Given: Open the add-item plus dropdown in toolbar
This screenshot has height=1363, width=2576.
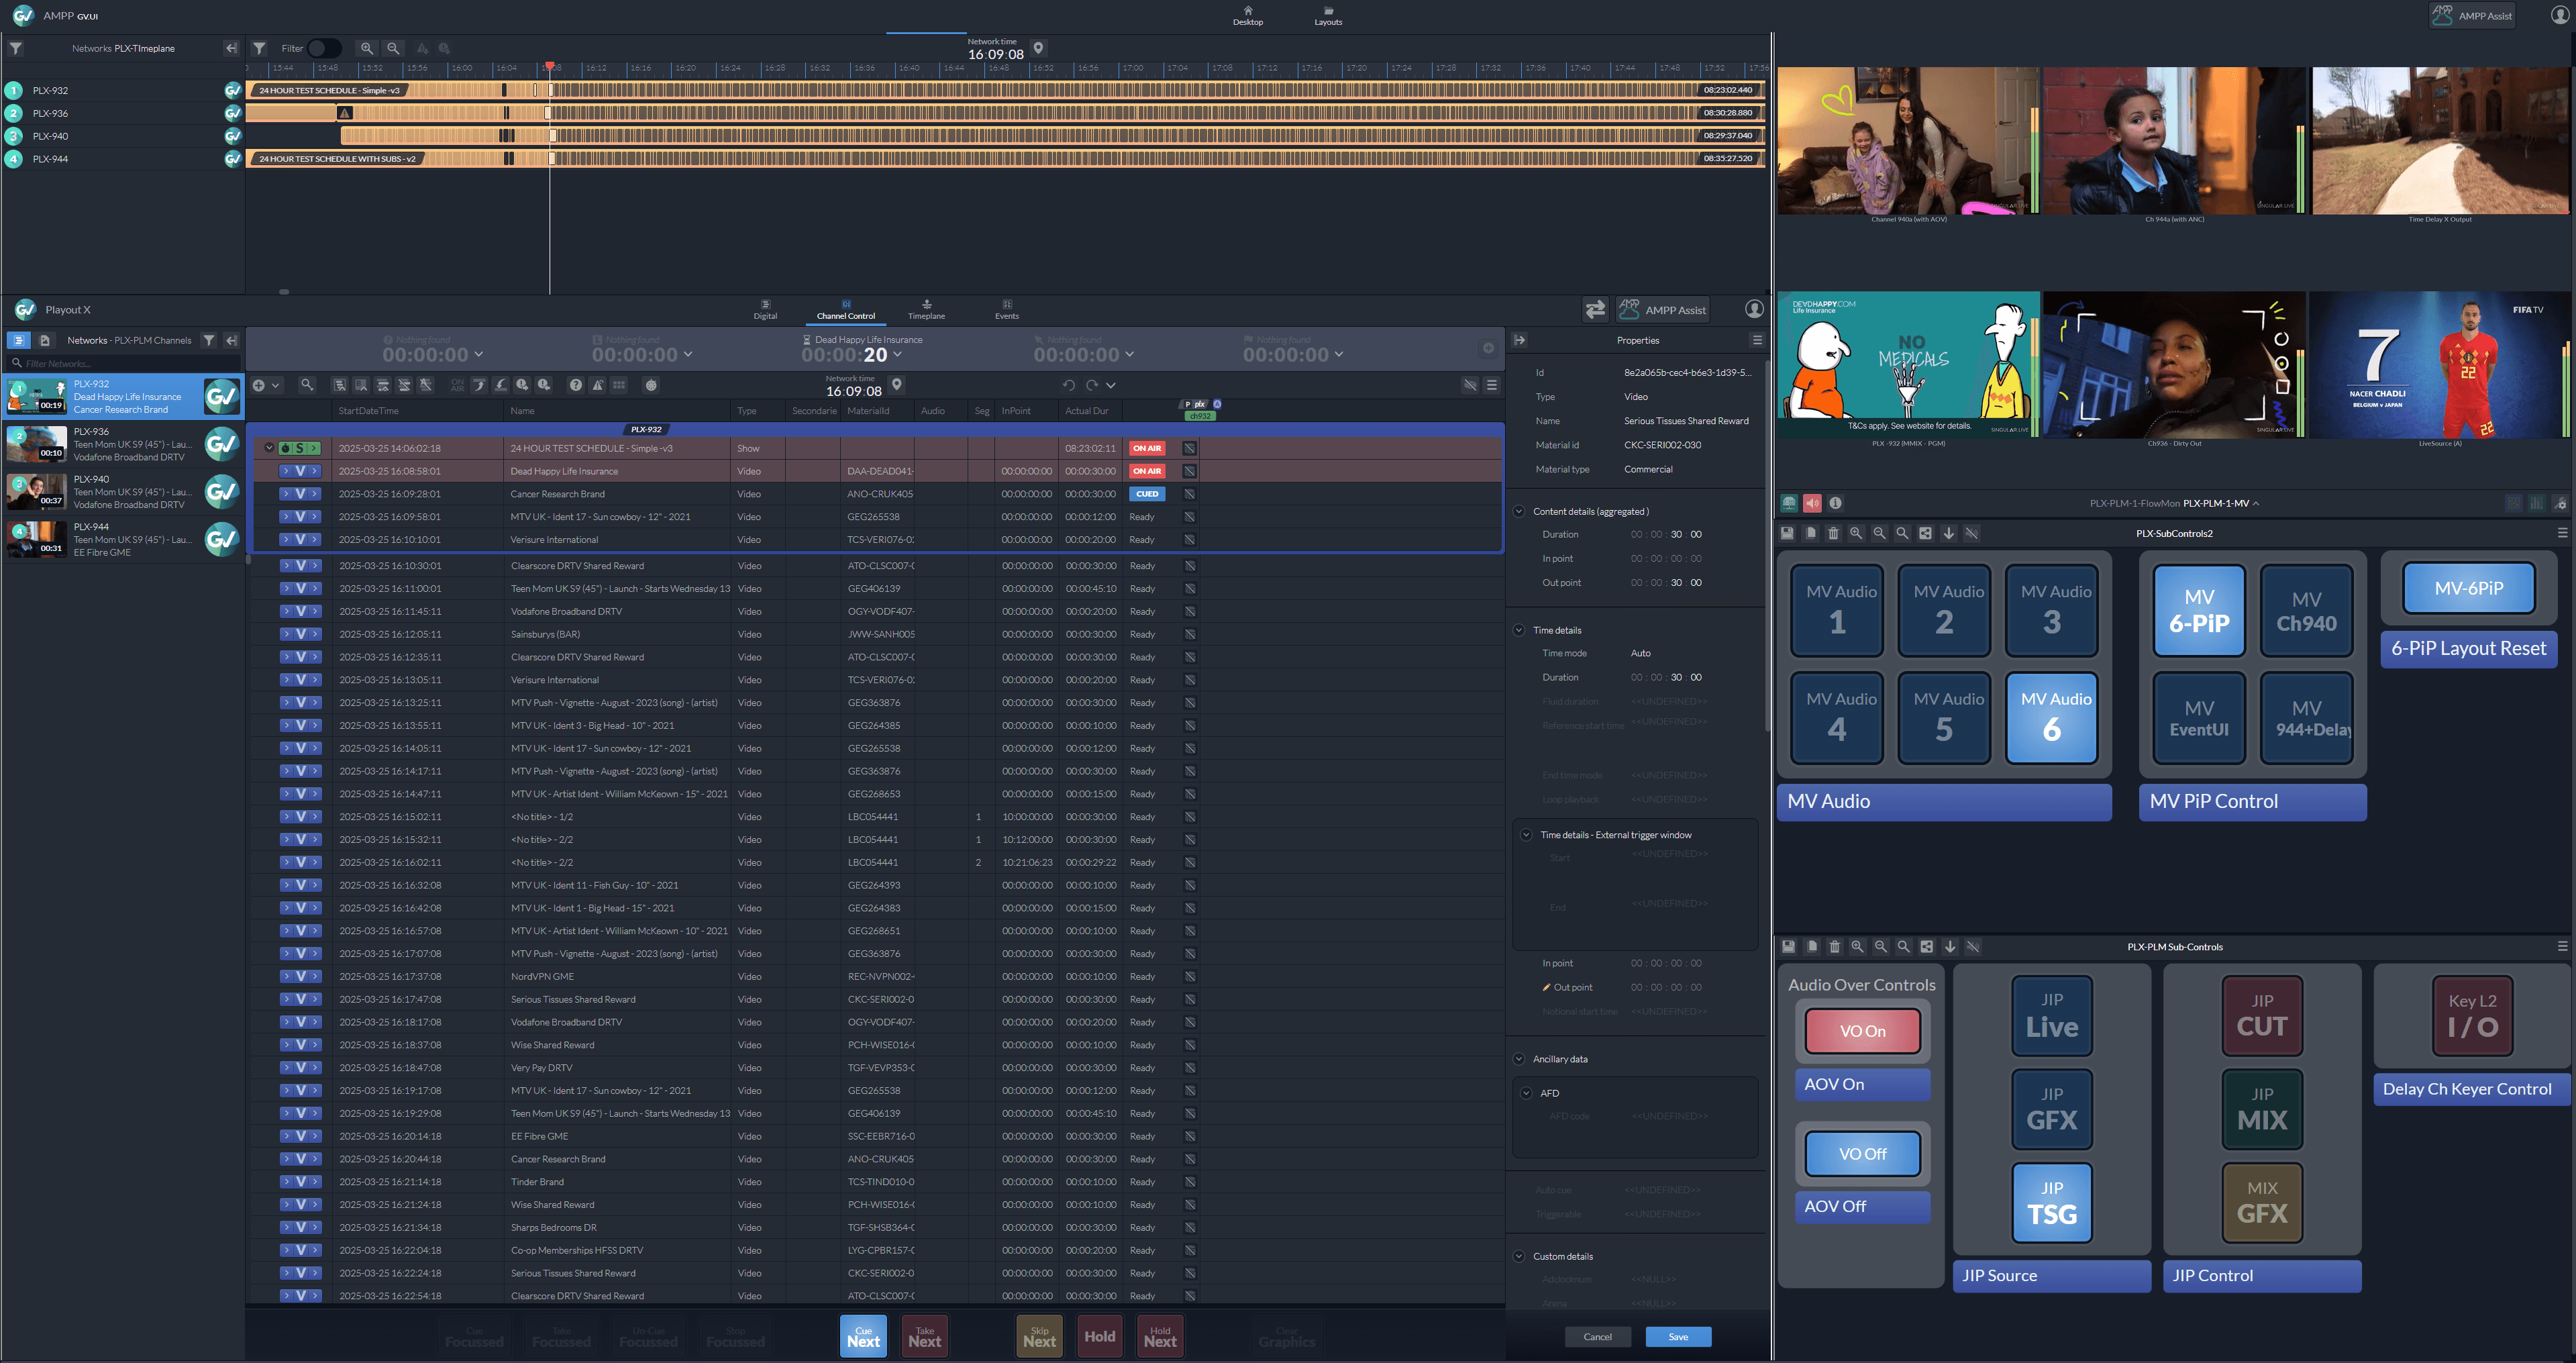Looking at the screenshot, I should click(266, 385).
